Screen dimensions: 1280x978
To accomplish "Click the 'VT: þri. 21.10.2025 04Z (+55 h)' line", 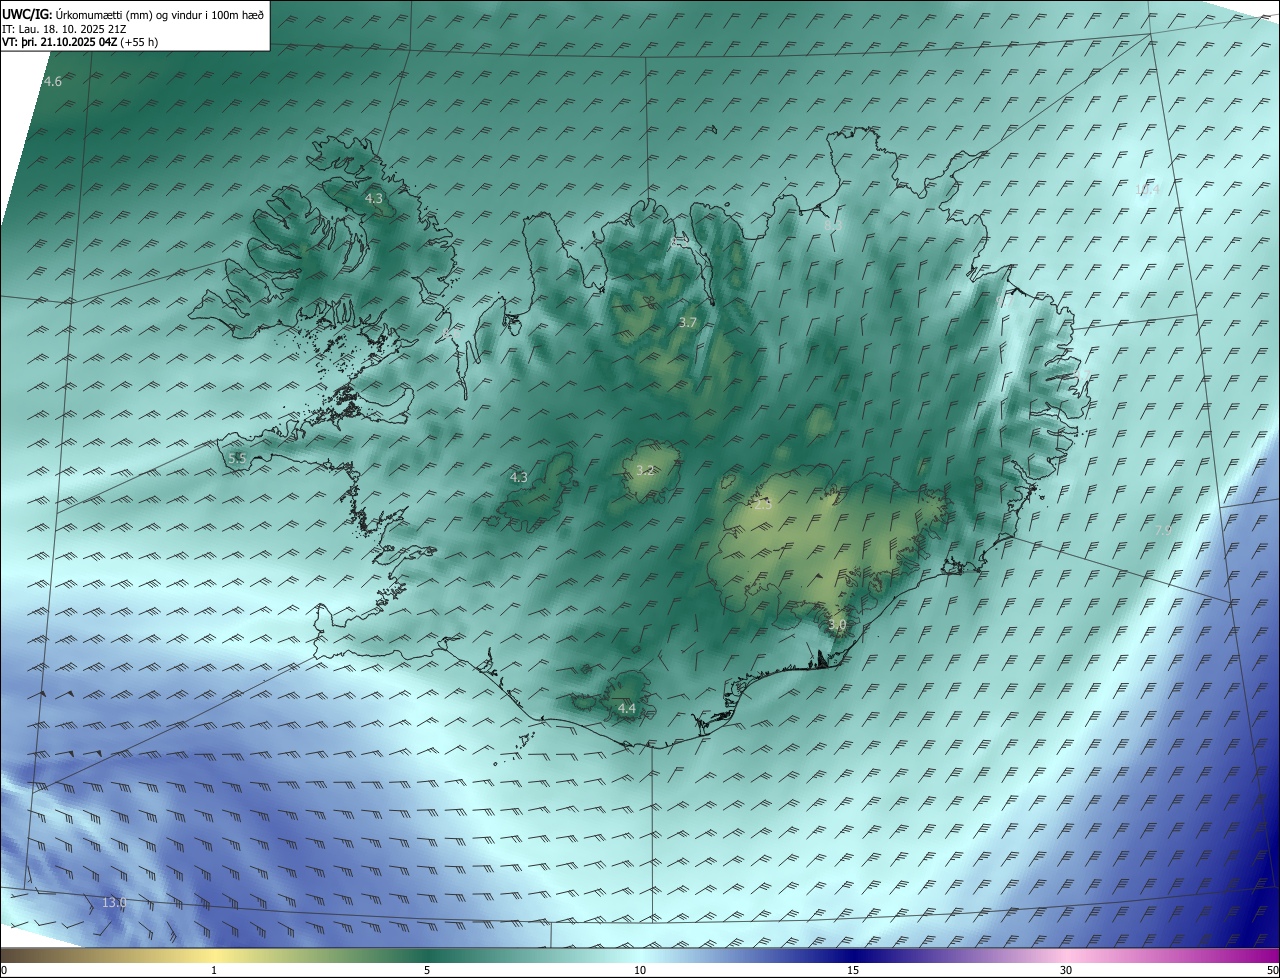I will [x=80, y=42].
